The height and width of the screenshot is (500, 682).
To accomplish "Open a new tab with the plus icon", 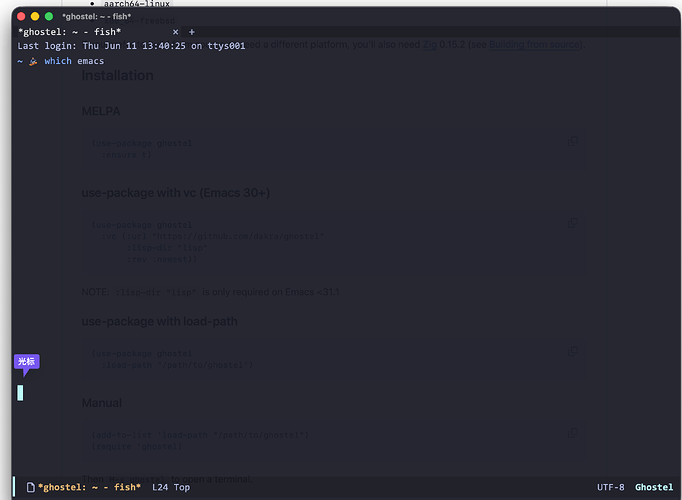I will tap(191, 32).
